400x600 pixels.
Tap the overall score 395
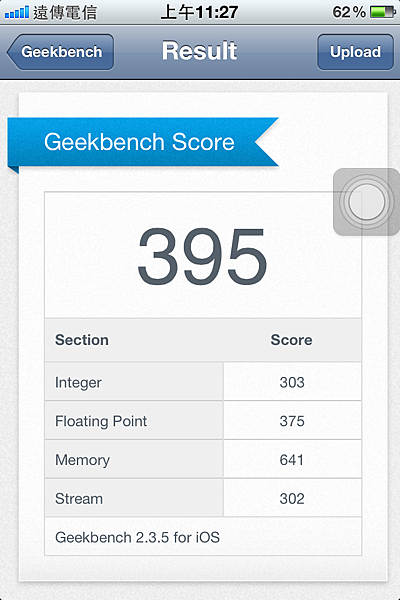tap(202, 256)
